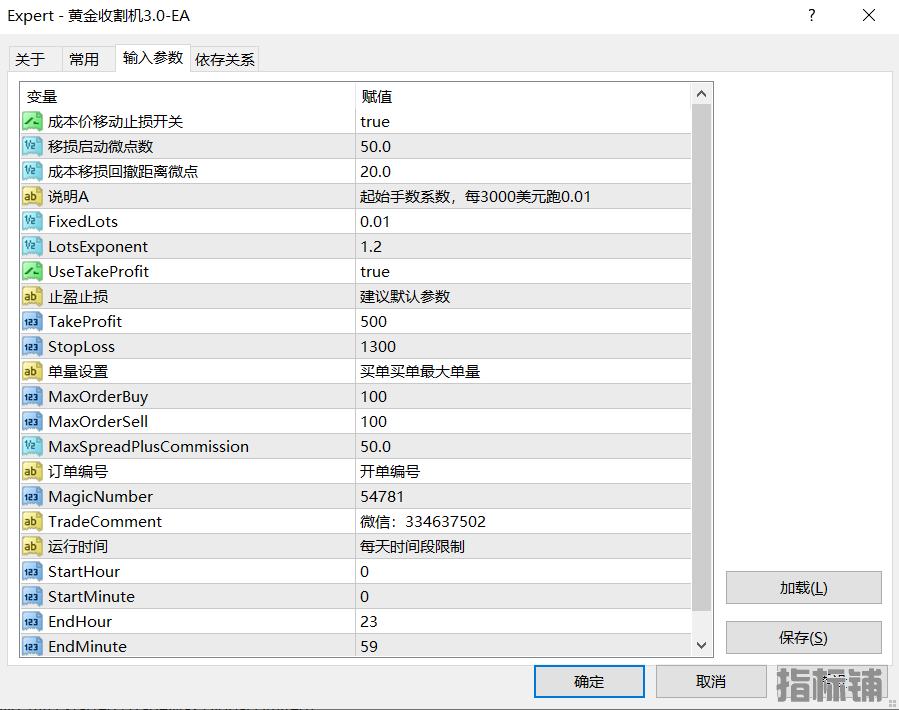This screenshot has width=899, height=710.
Task: Click the integer icon beside EndMinute
Action: [32, 646]
